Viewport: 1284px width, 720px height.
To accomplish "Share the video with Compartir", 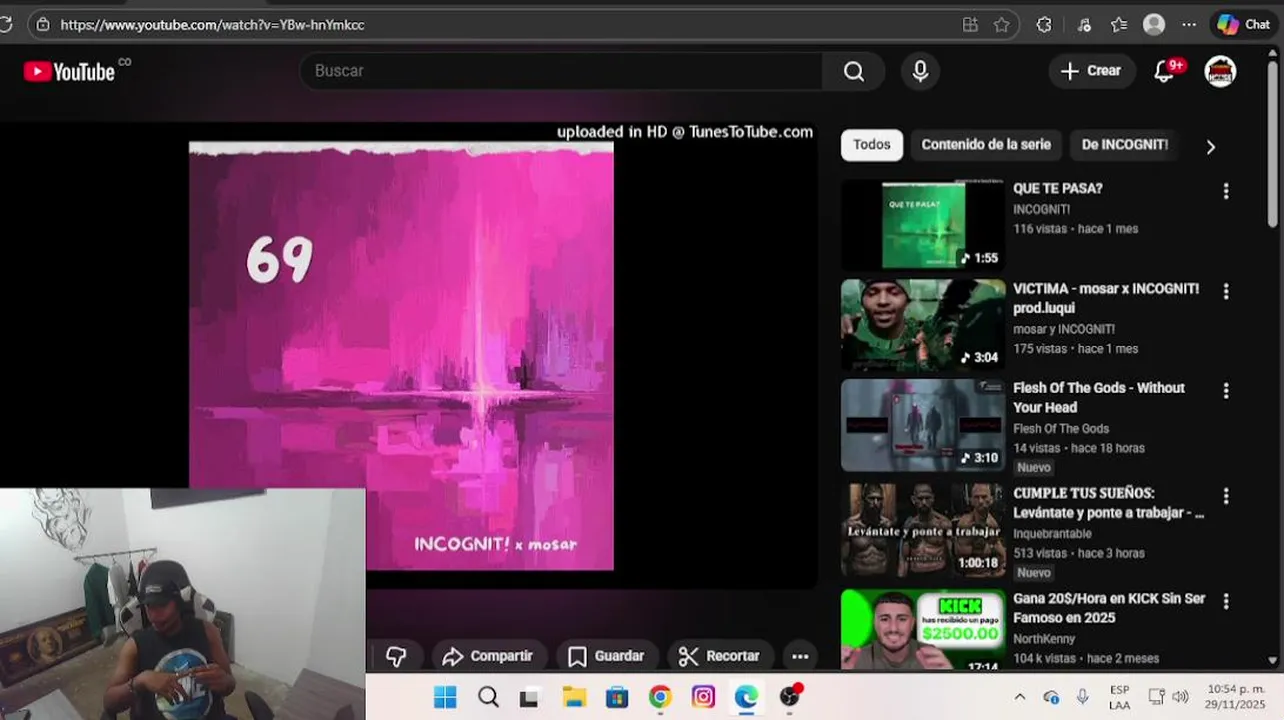I will [x=488, y=656].
